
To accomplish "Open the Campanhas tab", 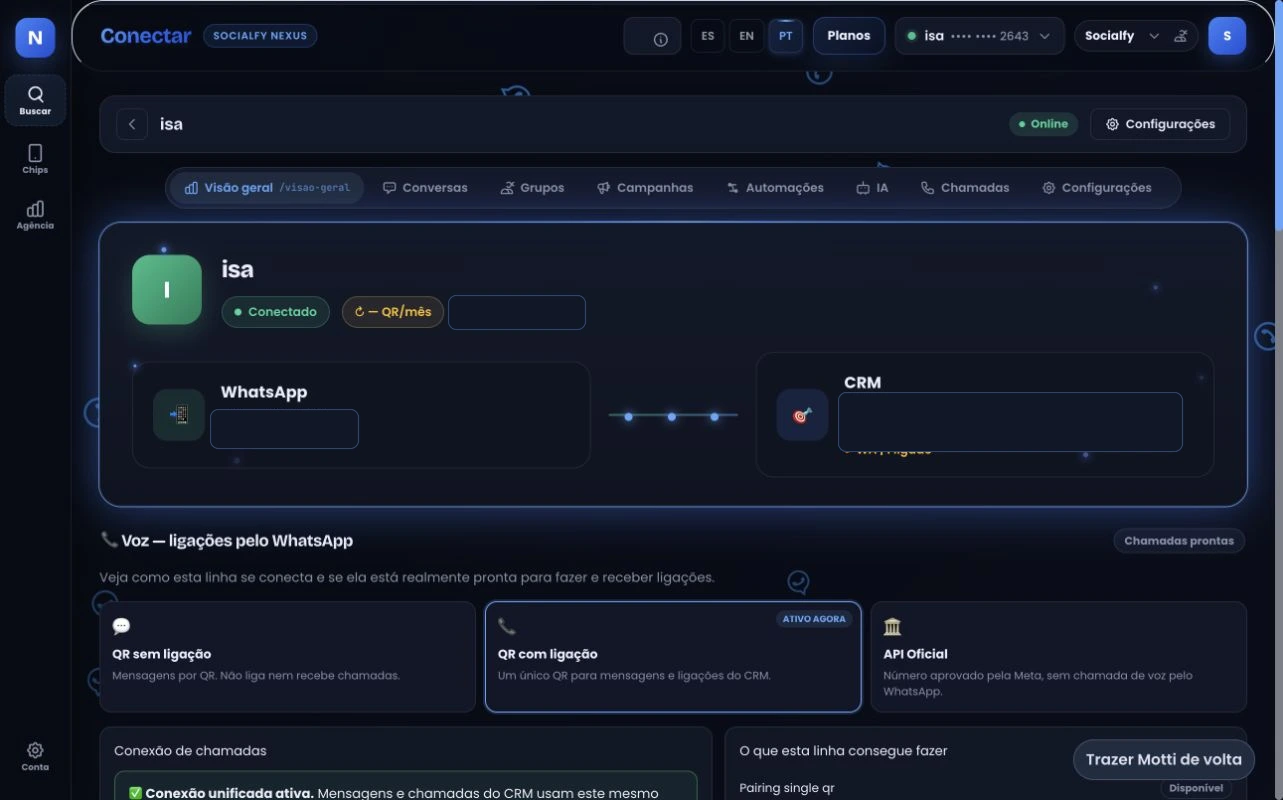I will pyautogui.click(x=645, y=188).
